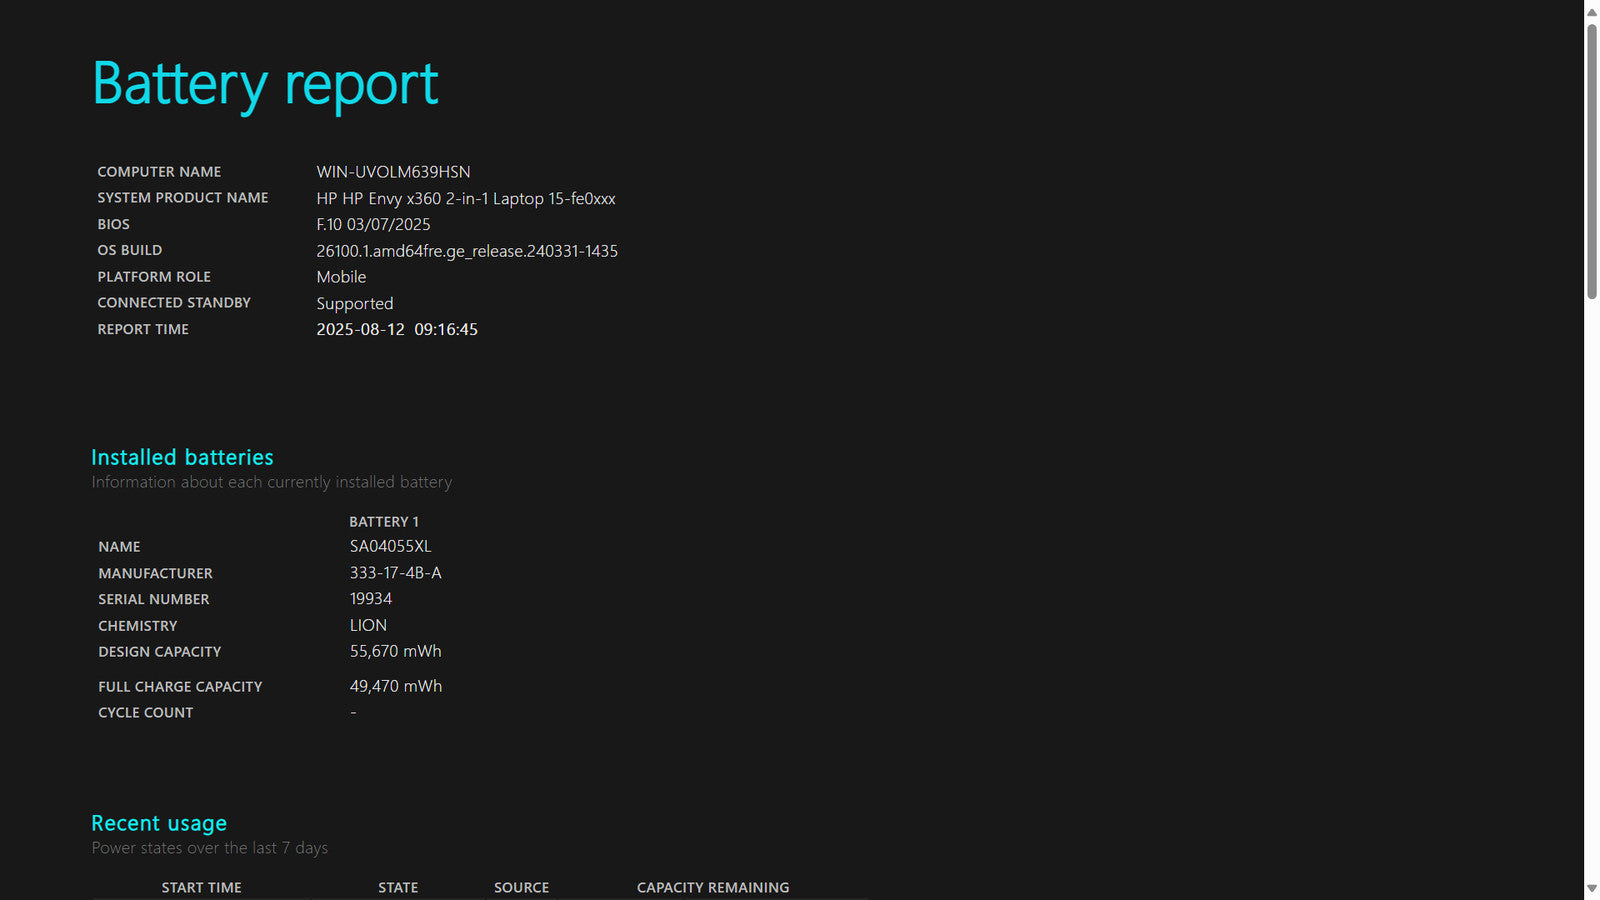This screenshot has height=900, width=1600.
Task: Click the SERIAL NUMBER label
Action: pos(154,599)
